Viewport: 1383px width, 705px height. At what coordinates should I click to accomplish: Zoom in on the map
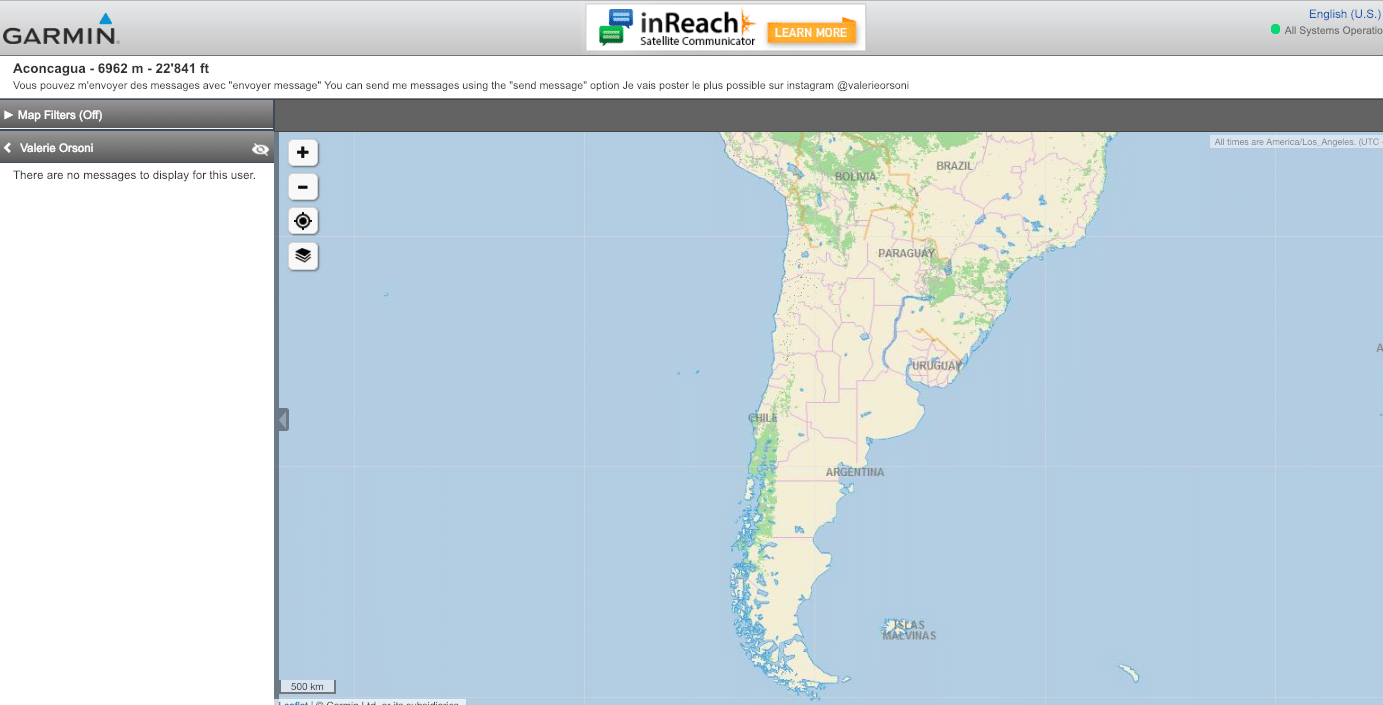tap(303, 153)
